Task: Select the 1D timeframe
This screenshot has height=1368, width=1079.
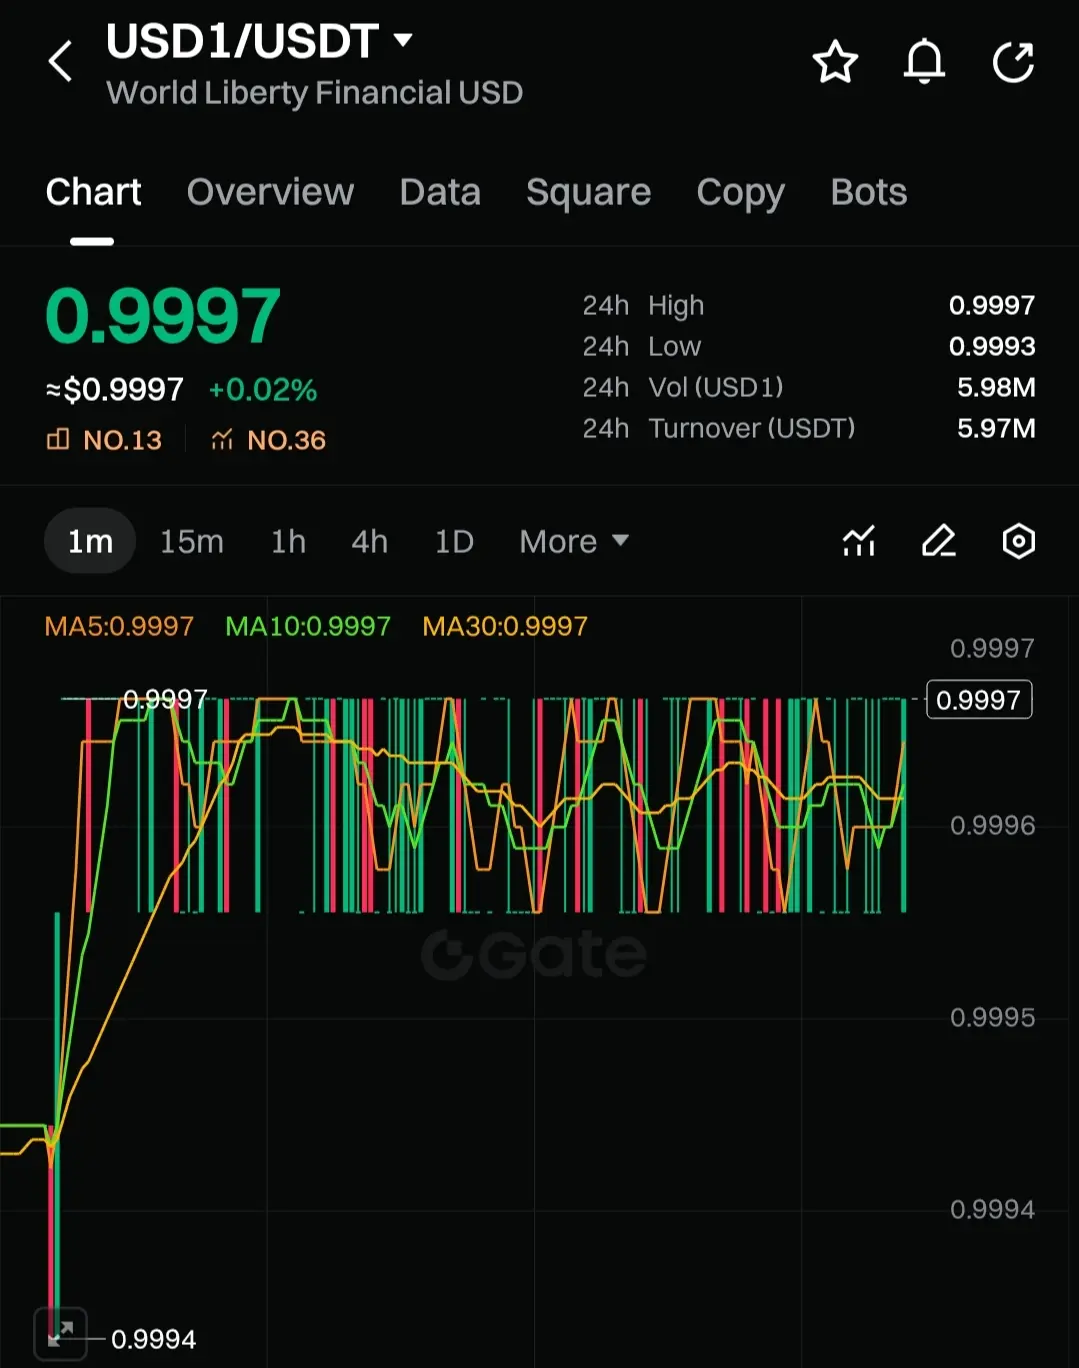Action: [454, 541]
